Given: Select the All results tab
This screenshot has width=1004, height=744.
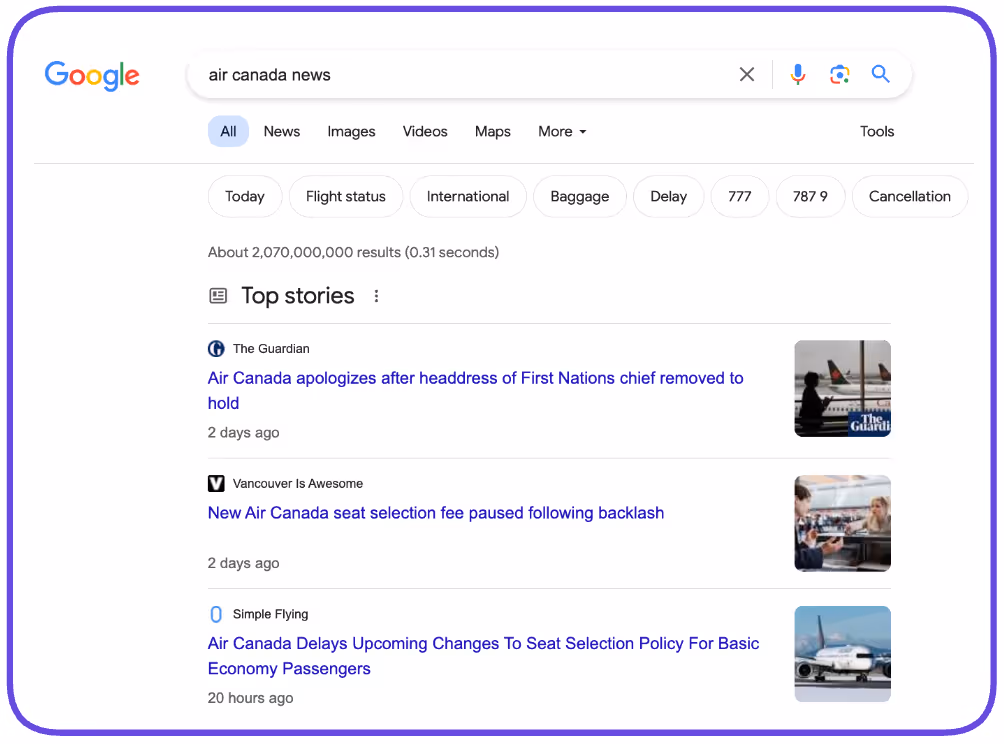Looking at the screenshot, I should click(x=228, y=131).
